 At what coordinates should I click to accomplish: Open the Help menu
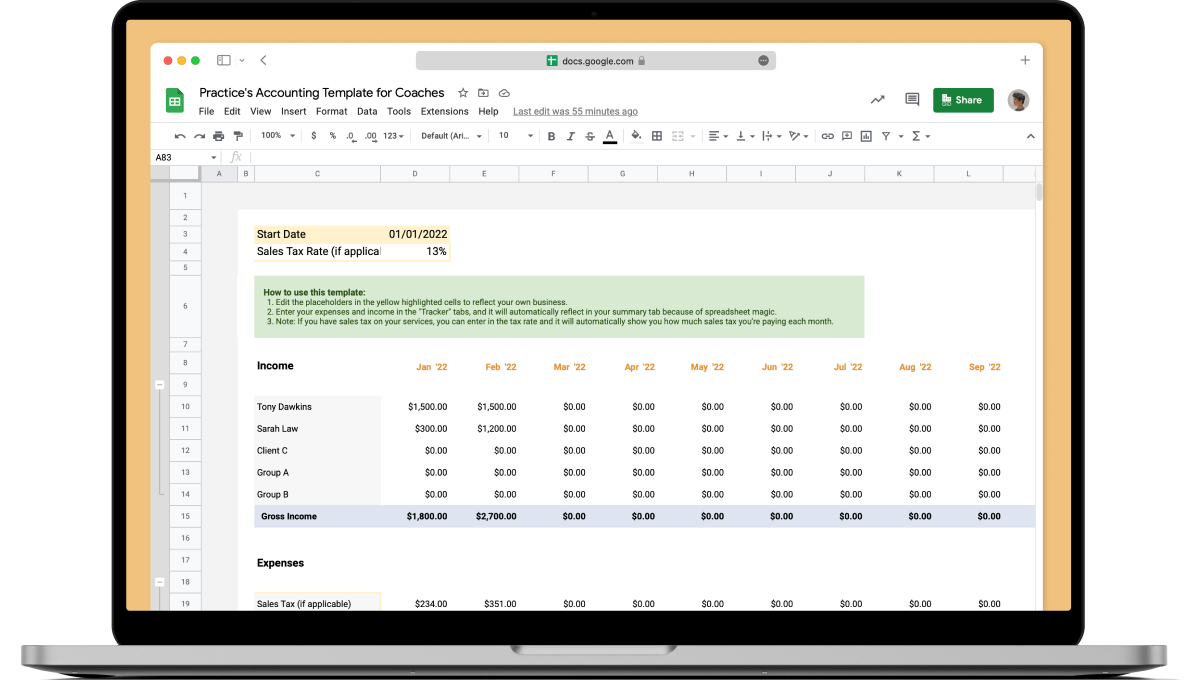point(488,111)
